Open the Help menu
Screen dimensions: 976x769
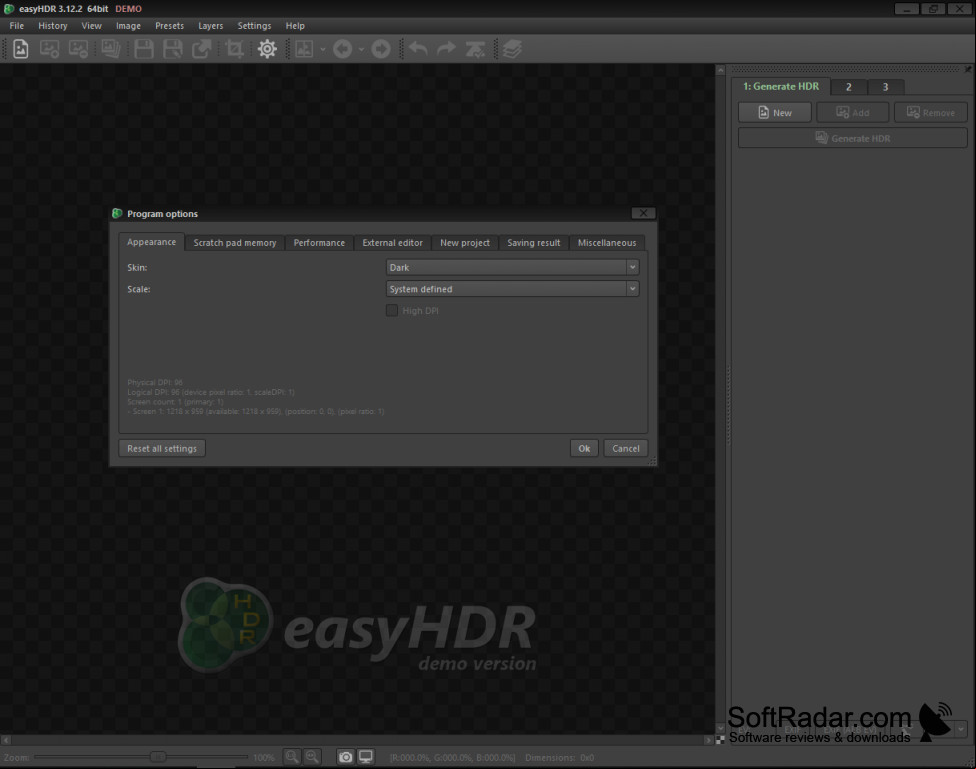tap(295, 26)
